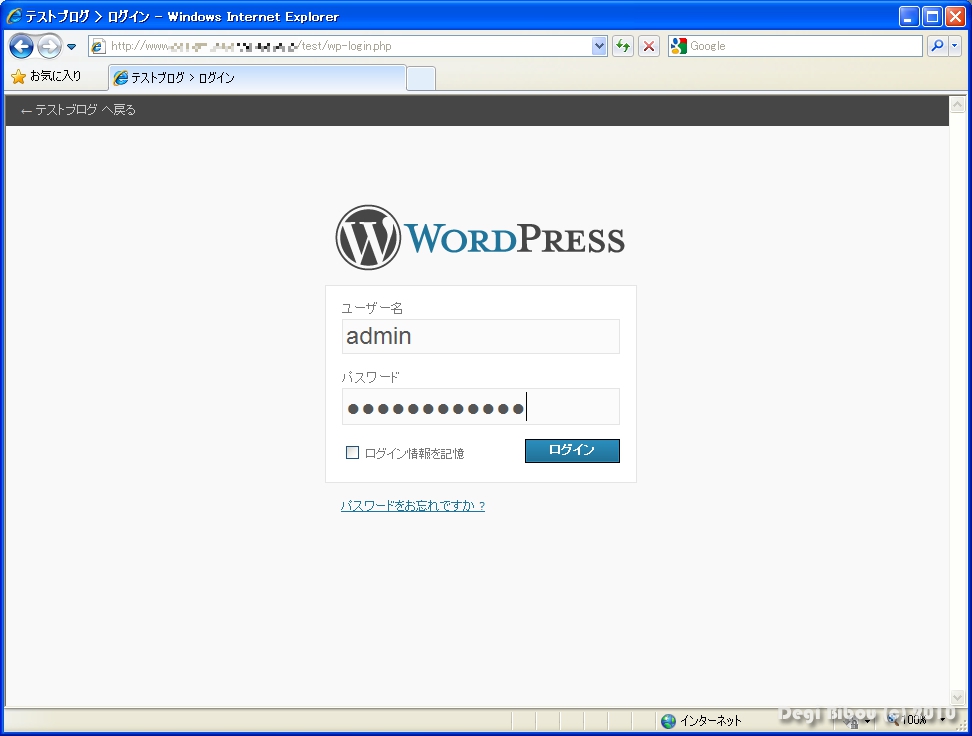Viewport: 972px width, 736px height.
Task: Click the blue ログイン button
Action: [x=572, y=451]
